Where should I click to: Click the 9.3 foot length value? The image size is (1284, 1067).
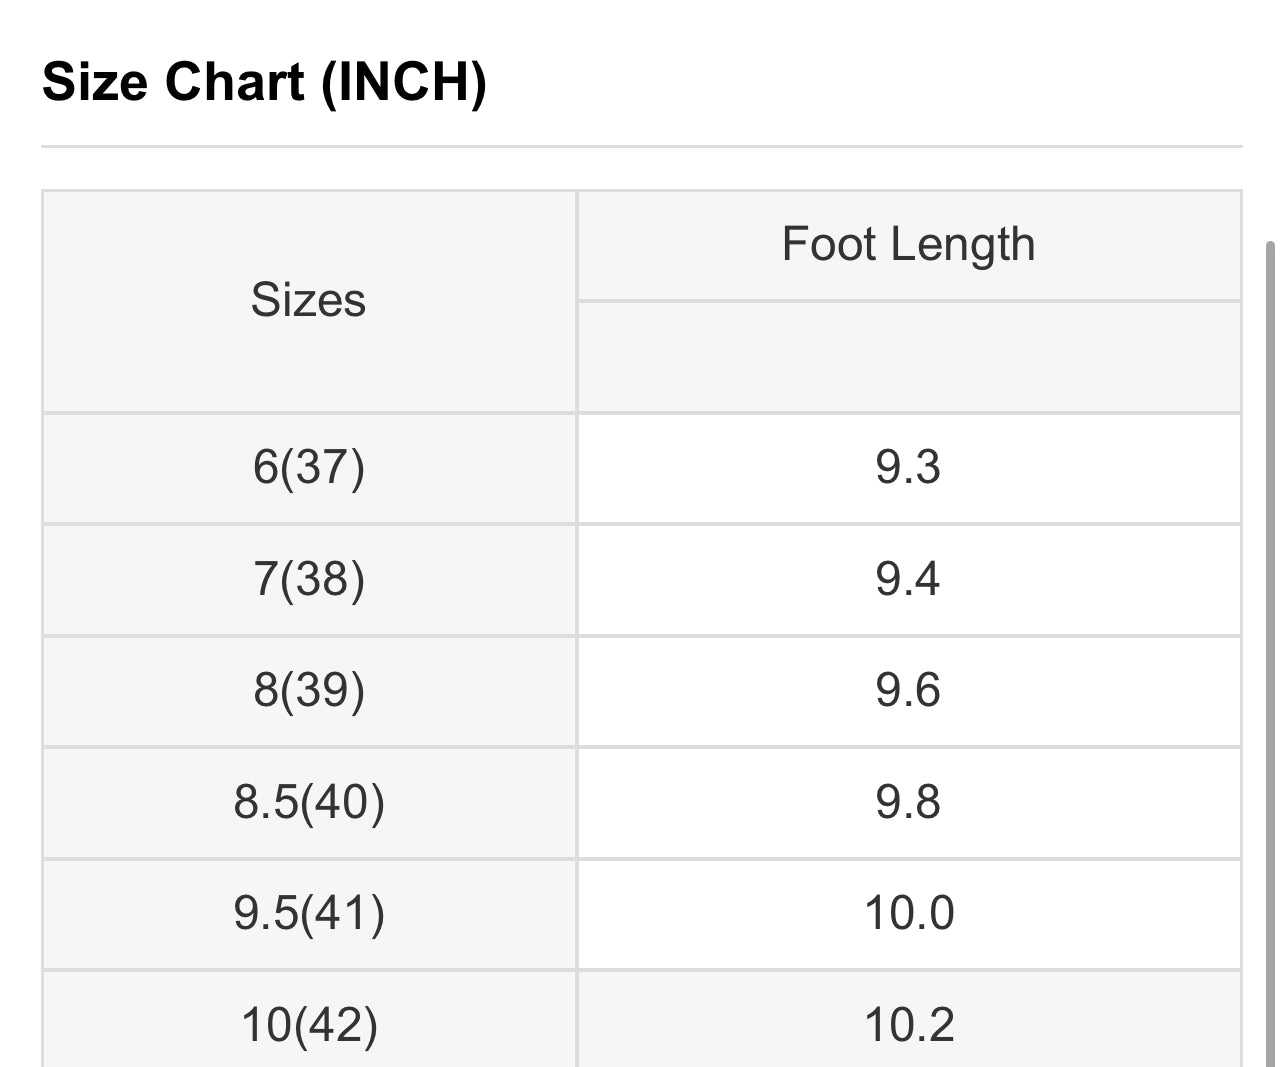tap(908, 467)
